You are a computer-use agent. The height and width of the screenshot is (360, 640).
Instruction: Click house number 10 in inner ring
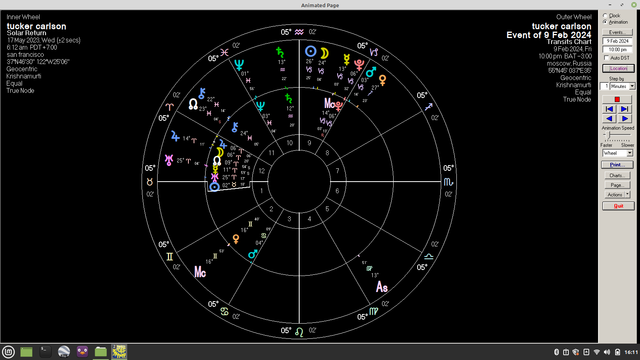289,143
